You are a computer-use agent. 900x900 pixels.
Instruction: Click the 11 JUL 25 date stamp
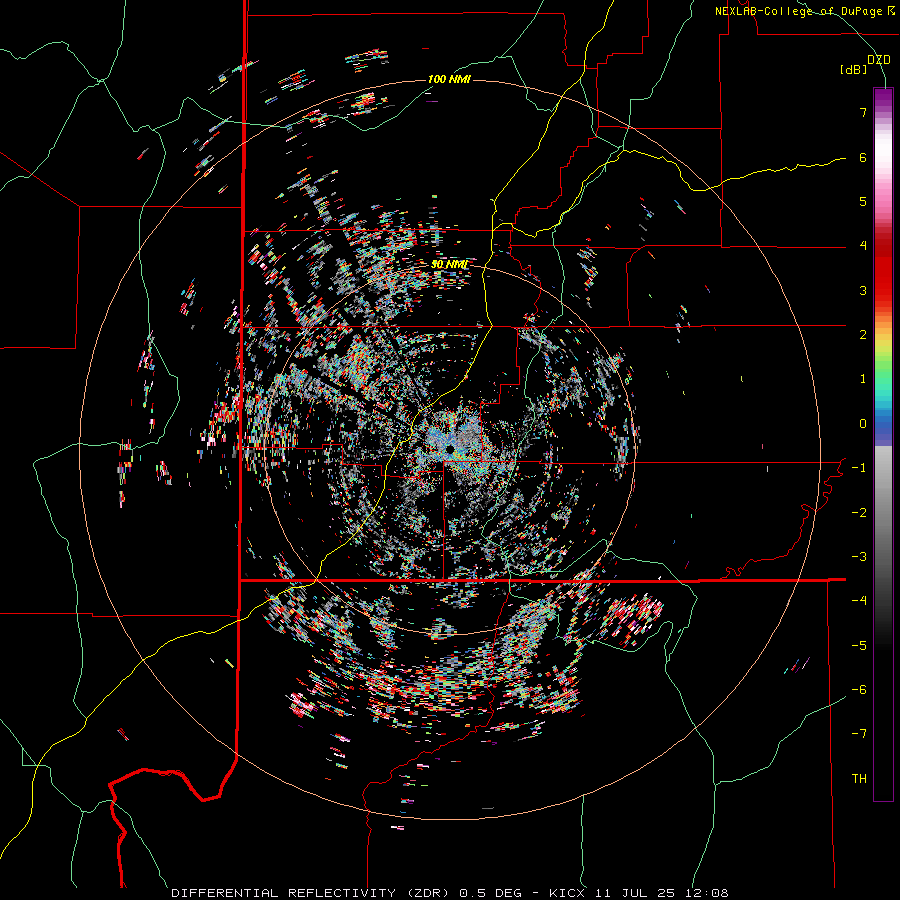pyautogui.click(x=637, y=893)
